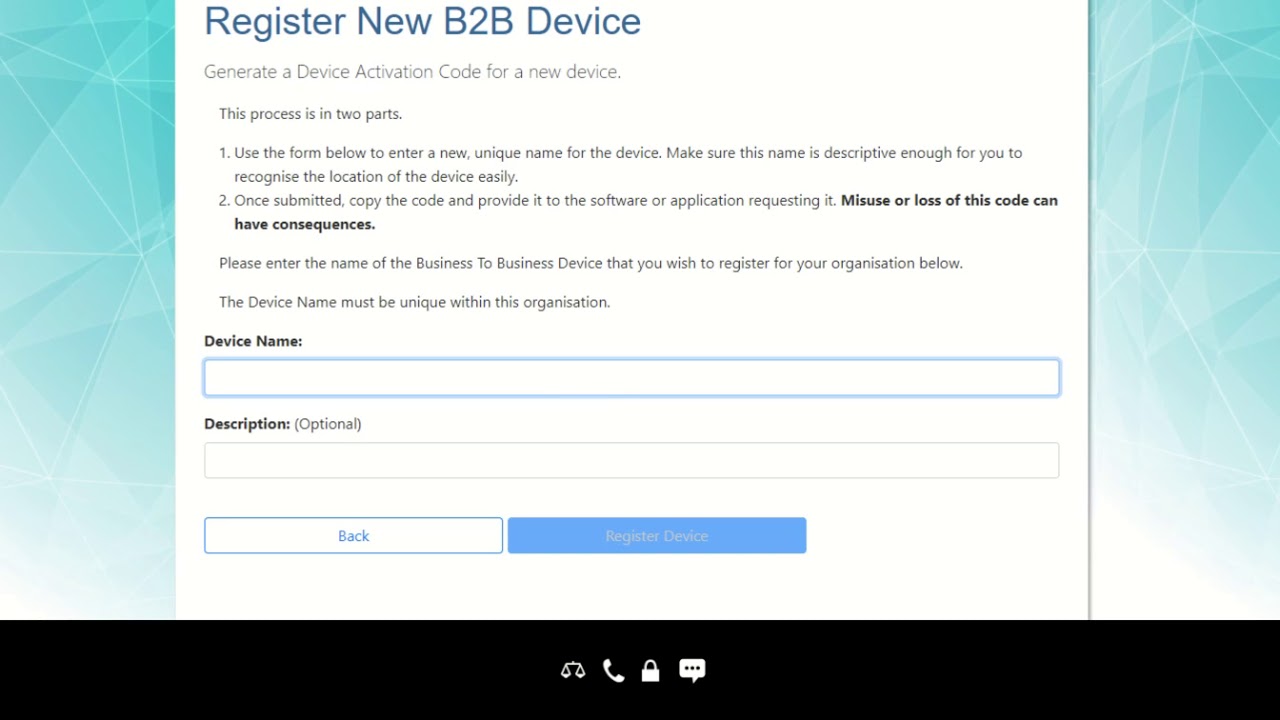This screenshot has width=1280, height=720.
Task: Click the padlock privacy icon
Action: [650, 670]
